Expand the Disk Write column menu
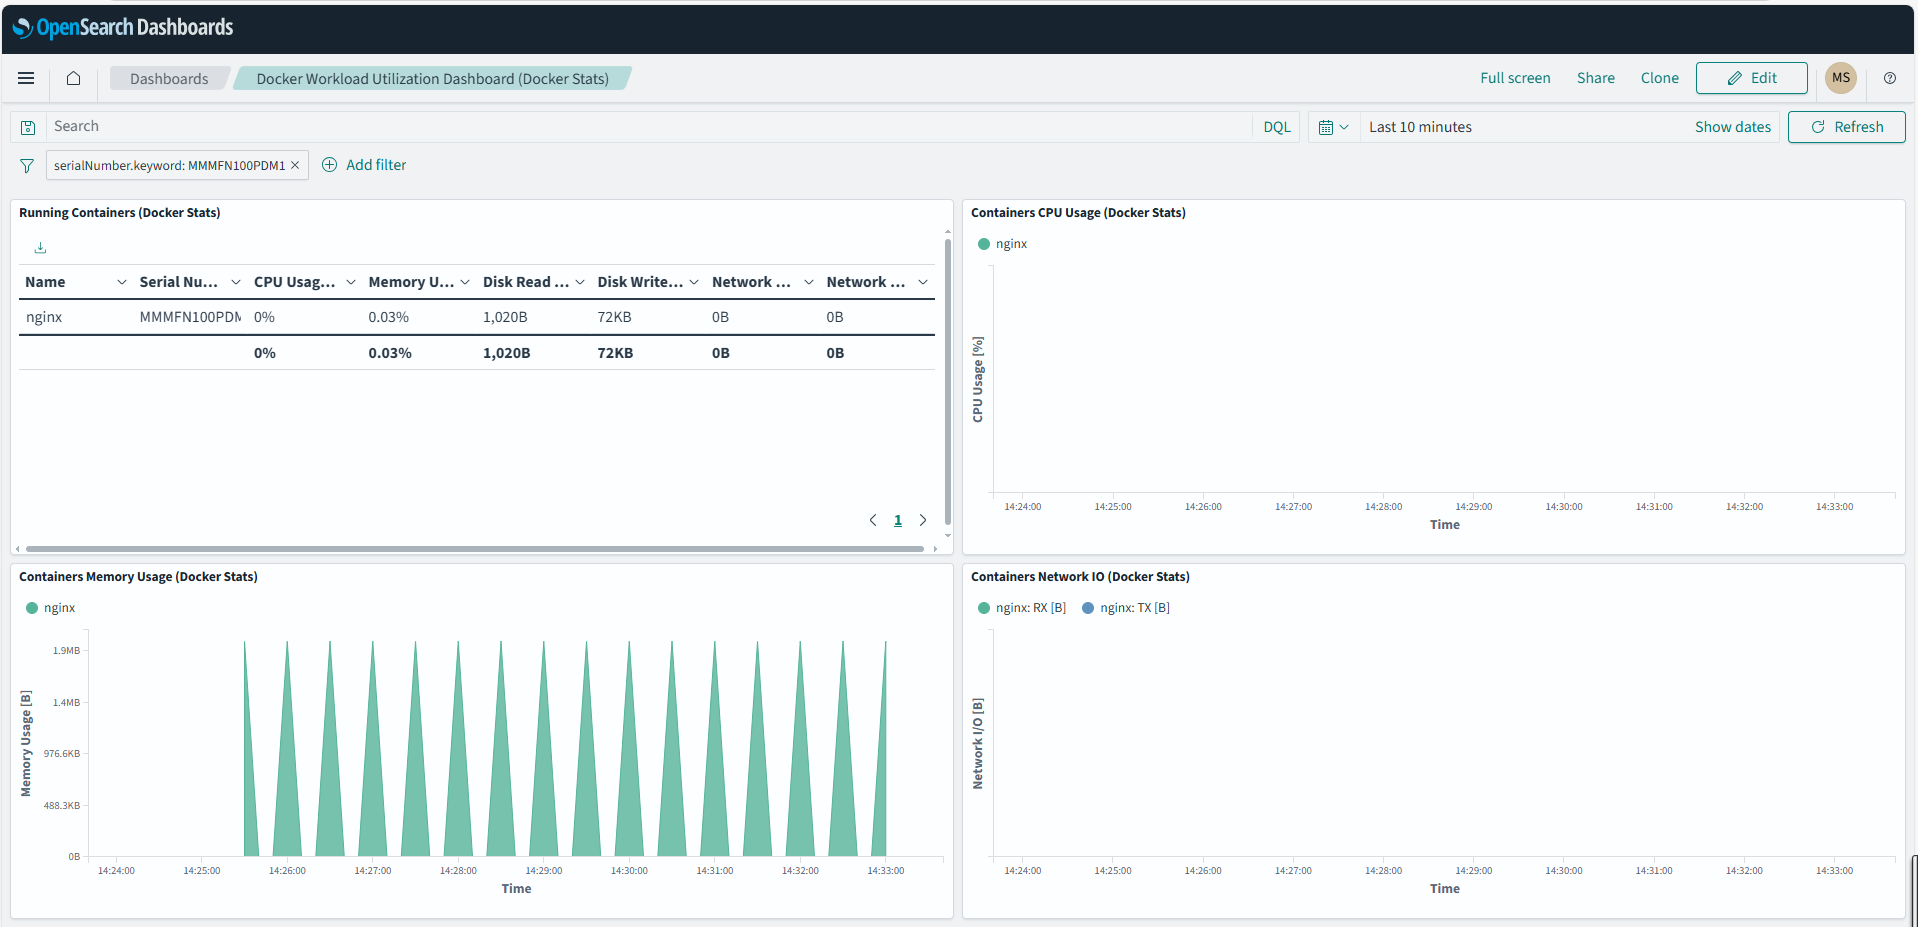This screenshot has width=1918, height=927. pos(694,282)
